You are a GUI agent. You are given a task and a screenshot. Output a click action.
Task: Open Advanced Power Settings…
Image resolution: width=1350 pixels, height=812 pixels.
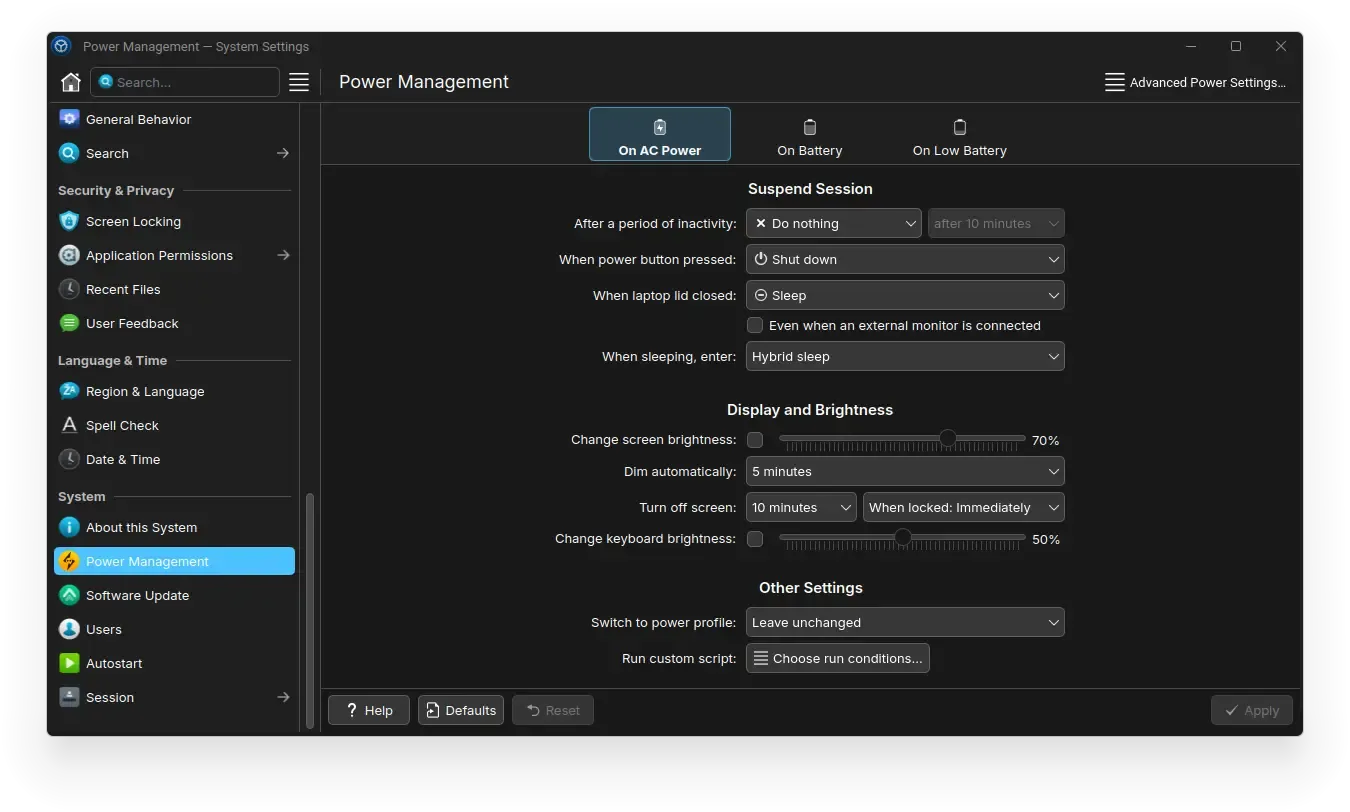(1195, 82)
